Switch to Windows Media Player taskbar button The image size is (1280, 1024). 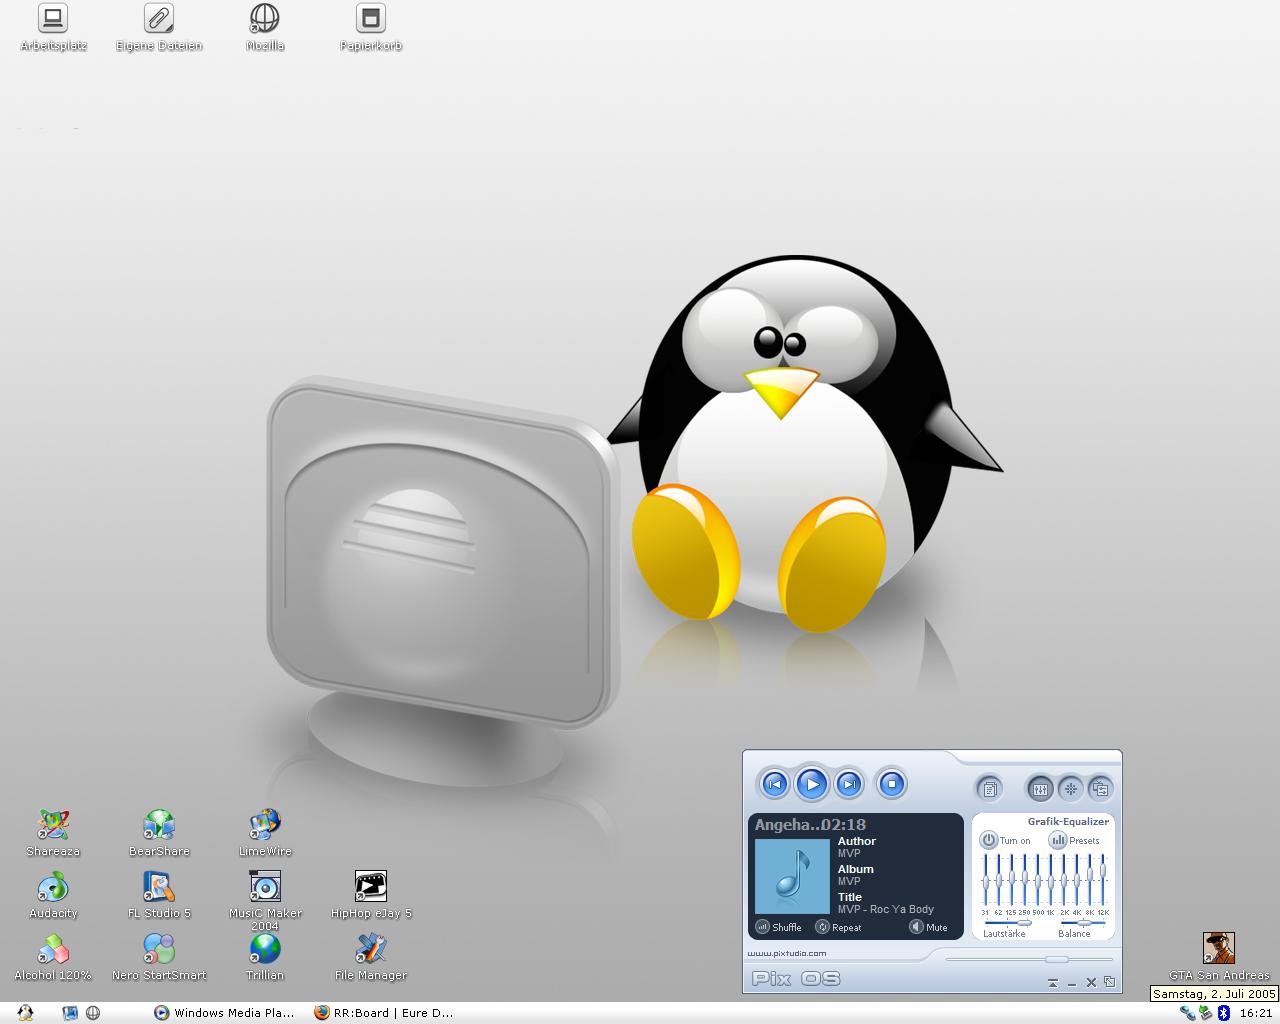point(225,1013)
